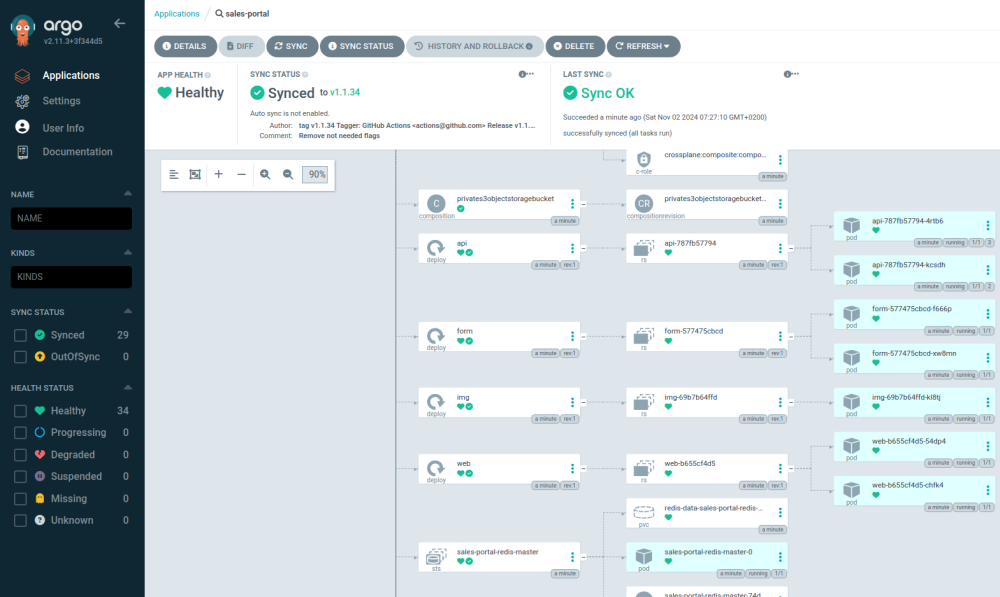Open the web-b655cf4d5-chfk4 pod menu

pyautogui.click(x=987, y=490)
